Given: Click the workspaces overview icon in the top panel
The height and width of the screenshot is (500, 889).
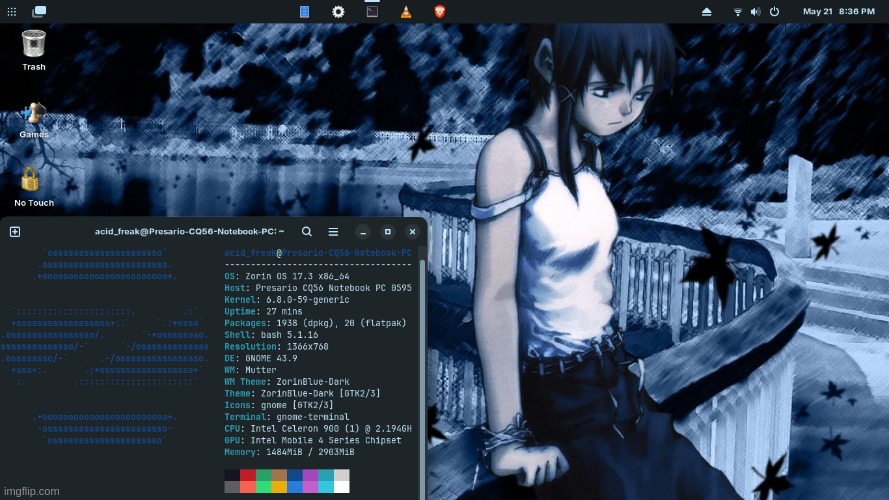Looking at the screenshot, I should pos(39,11).
